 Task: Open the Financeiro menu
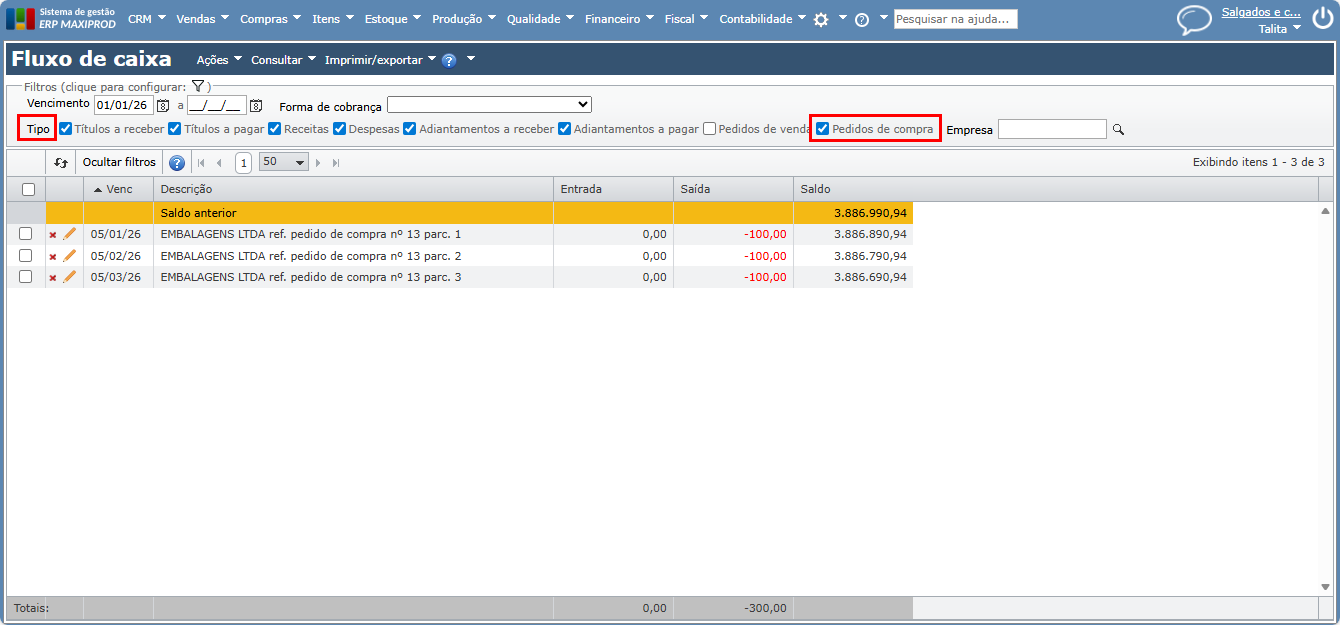(x=619, y=19)
